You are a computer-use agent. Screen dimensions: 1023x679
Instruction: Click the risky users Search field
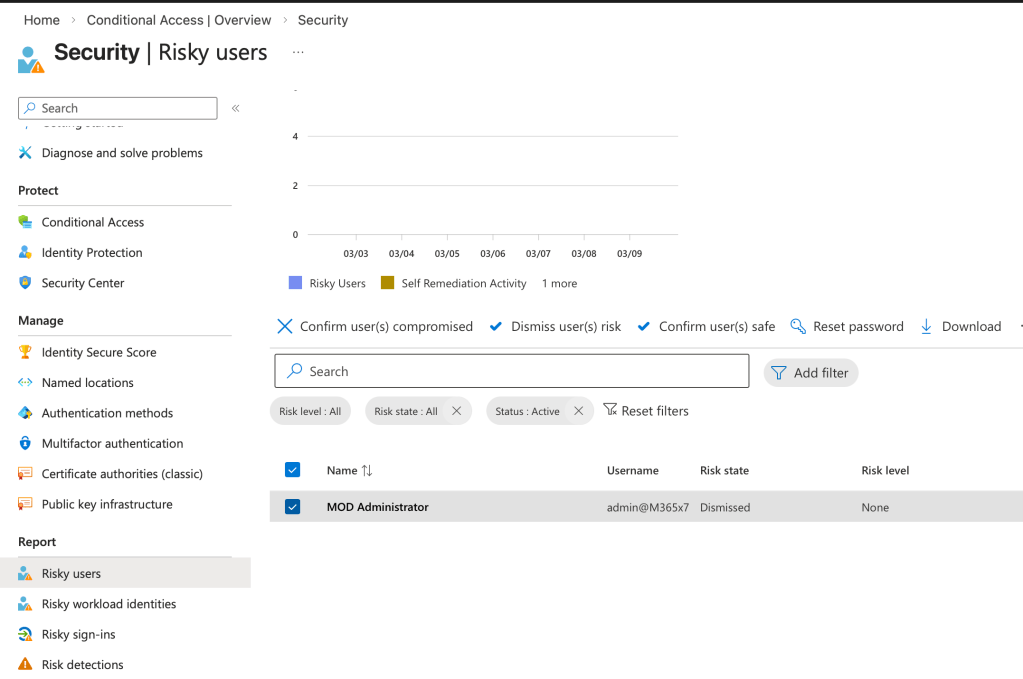coord(511,371)
